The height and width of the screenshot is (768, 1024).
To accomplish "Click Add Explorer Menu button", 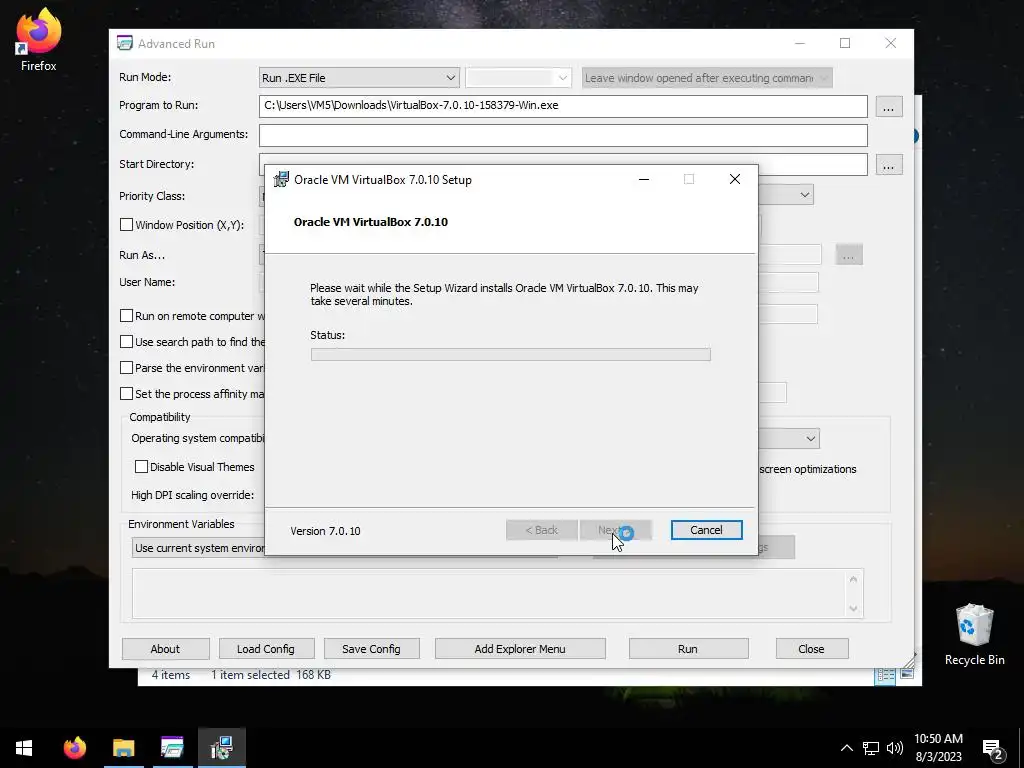I will (x=520, y=649).
